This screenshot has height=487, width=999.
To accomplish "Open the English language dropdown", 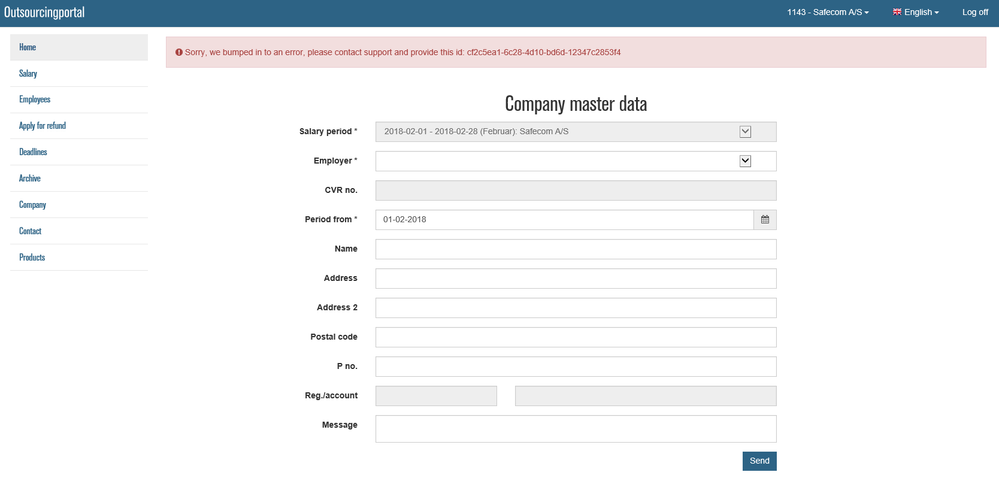I will click(916, 12).
